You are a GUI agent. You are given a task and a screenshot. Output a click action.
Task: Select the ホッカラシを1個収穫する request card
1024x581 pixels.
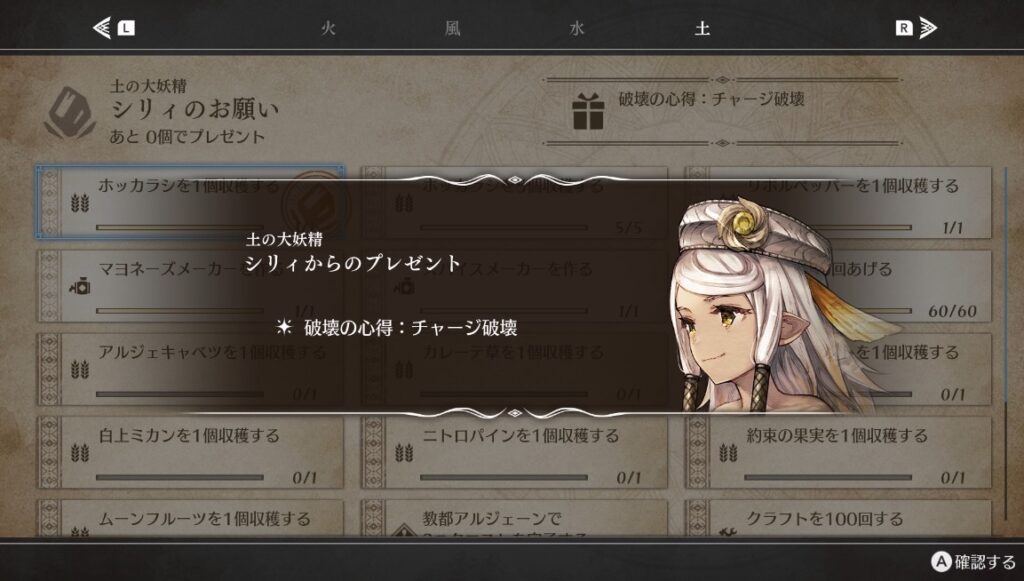coord(190,202)
